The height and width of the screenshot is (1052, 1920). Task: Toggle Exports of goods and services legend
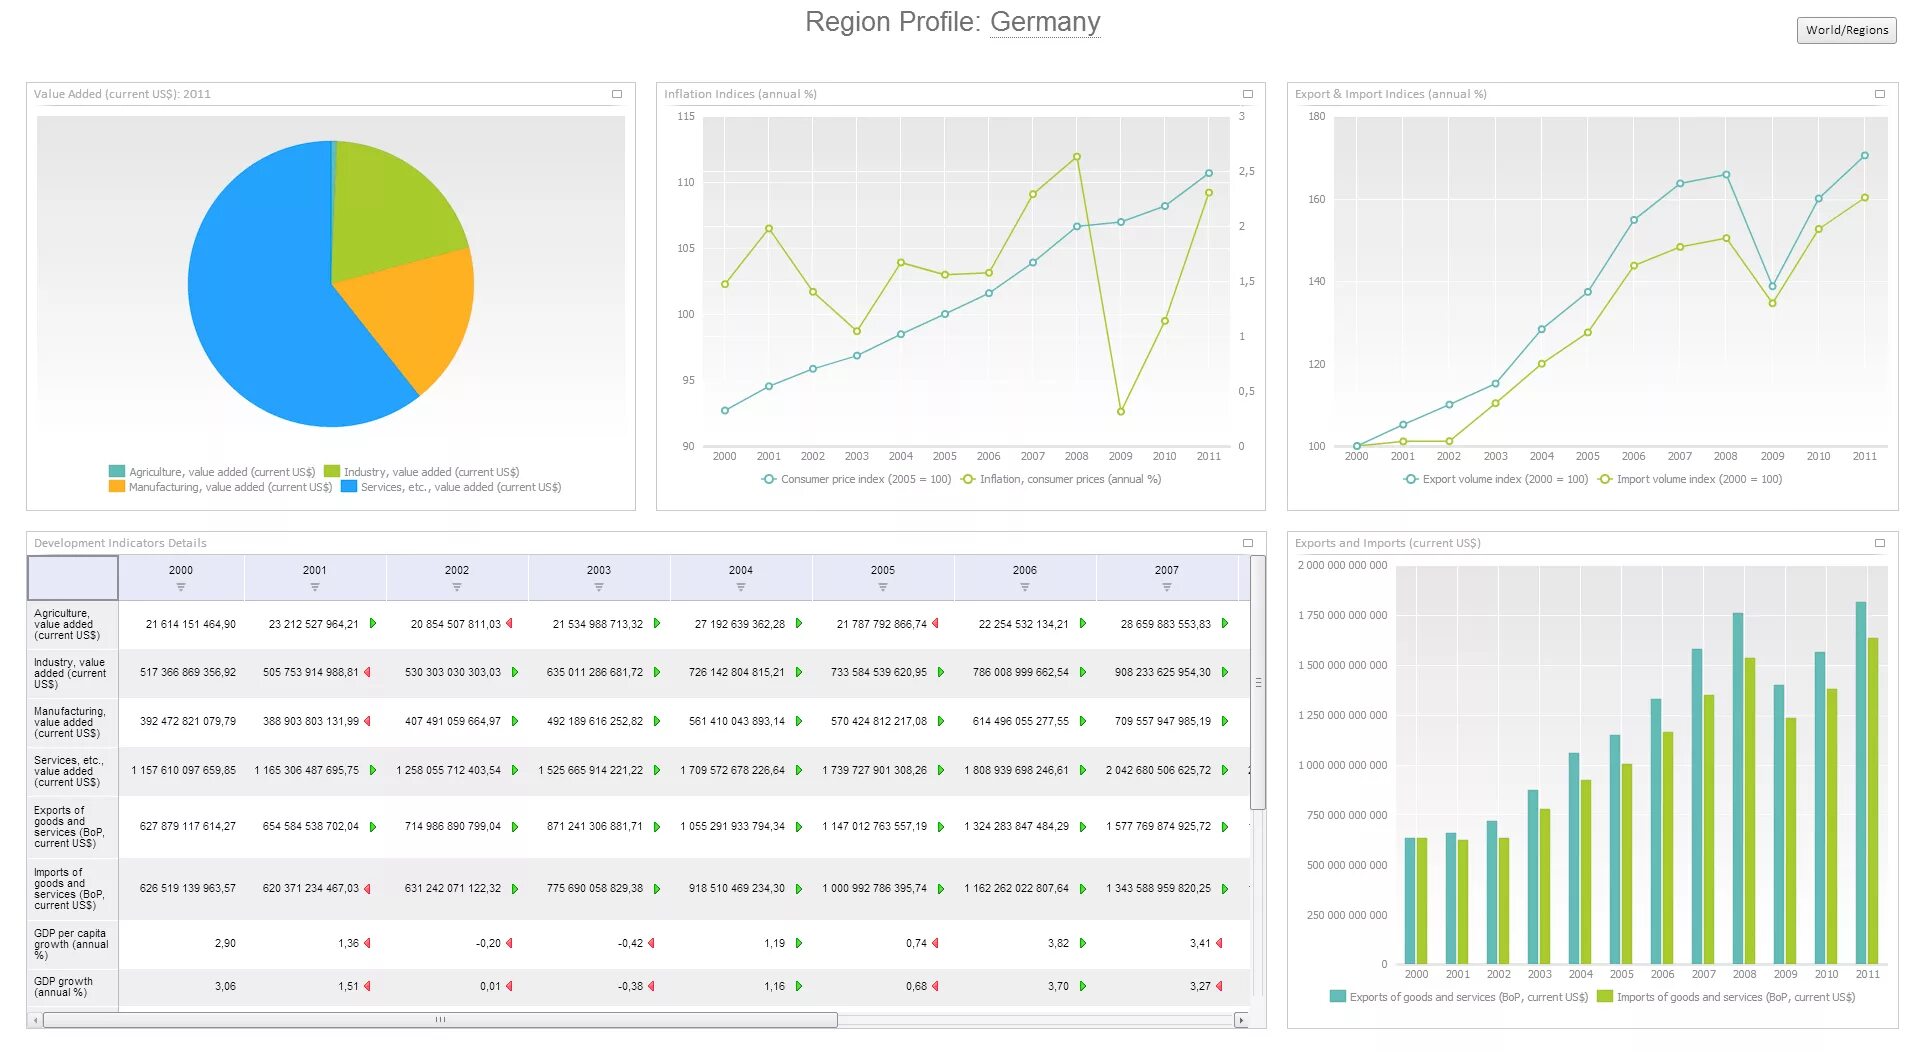pyautogui.click(x=1459, y=997)
